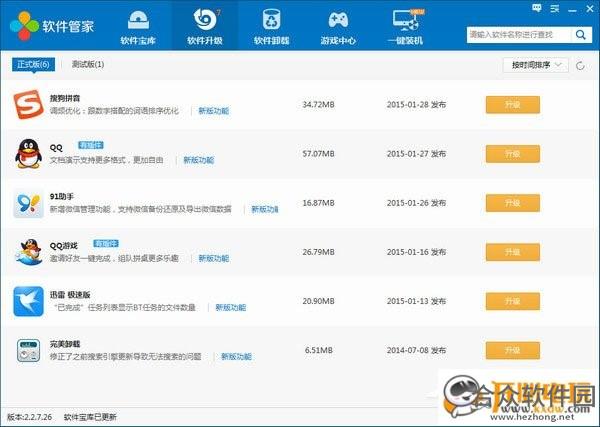Select the 搜狗拼音 title text
Image resolution: width=600 pixels, height=427 pixels.
point(65,98)
